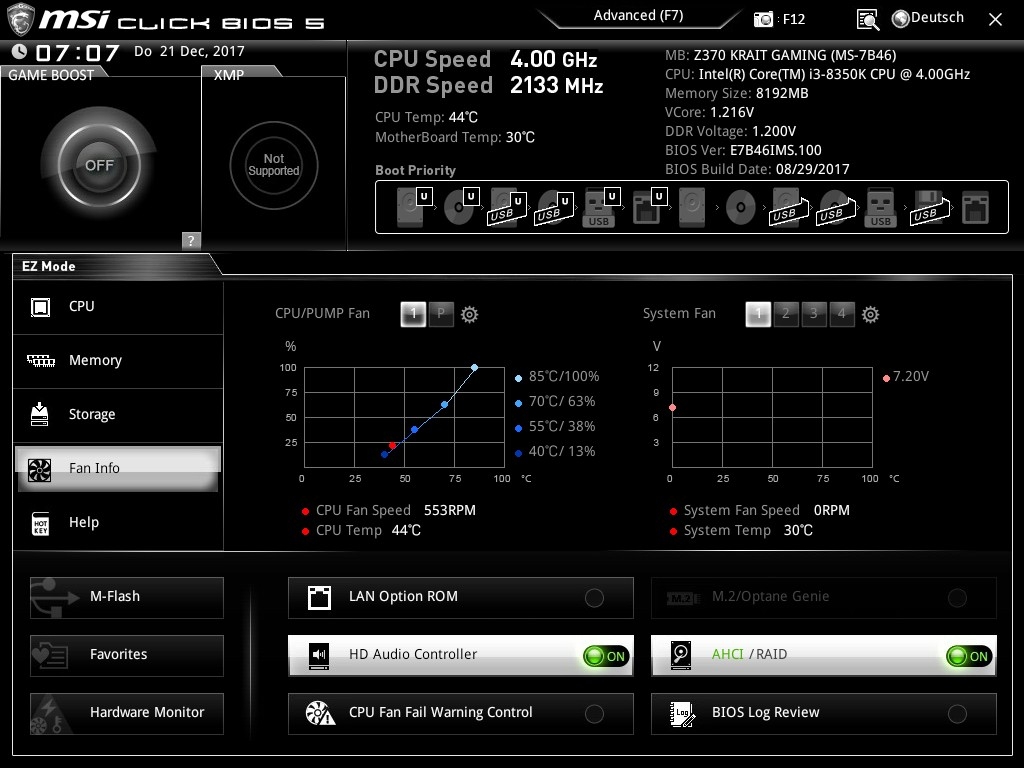This screenshot has height=768, width=1024.
Task: Open Hardware Monitor
Action: coord(127,713)
